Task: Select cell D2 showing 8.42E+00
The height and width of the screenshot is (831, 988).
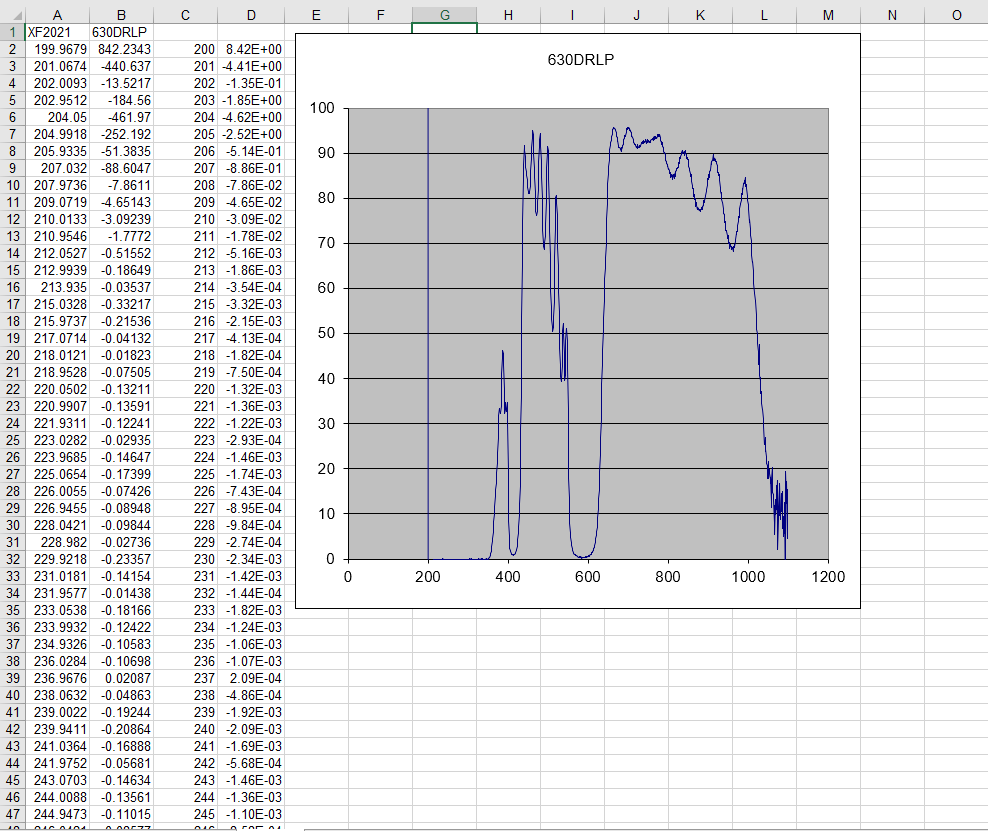Action: click(x=251, y=49)
